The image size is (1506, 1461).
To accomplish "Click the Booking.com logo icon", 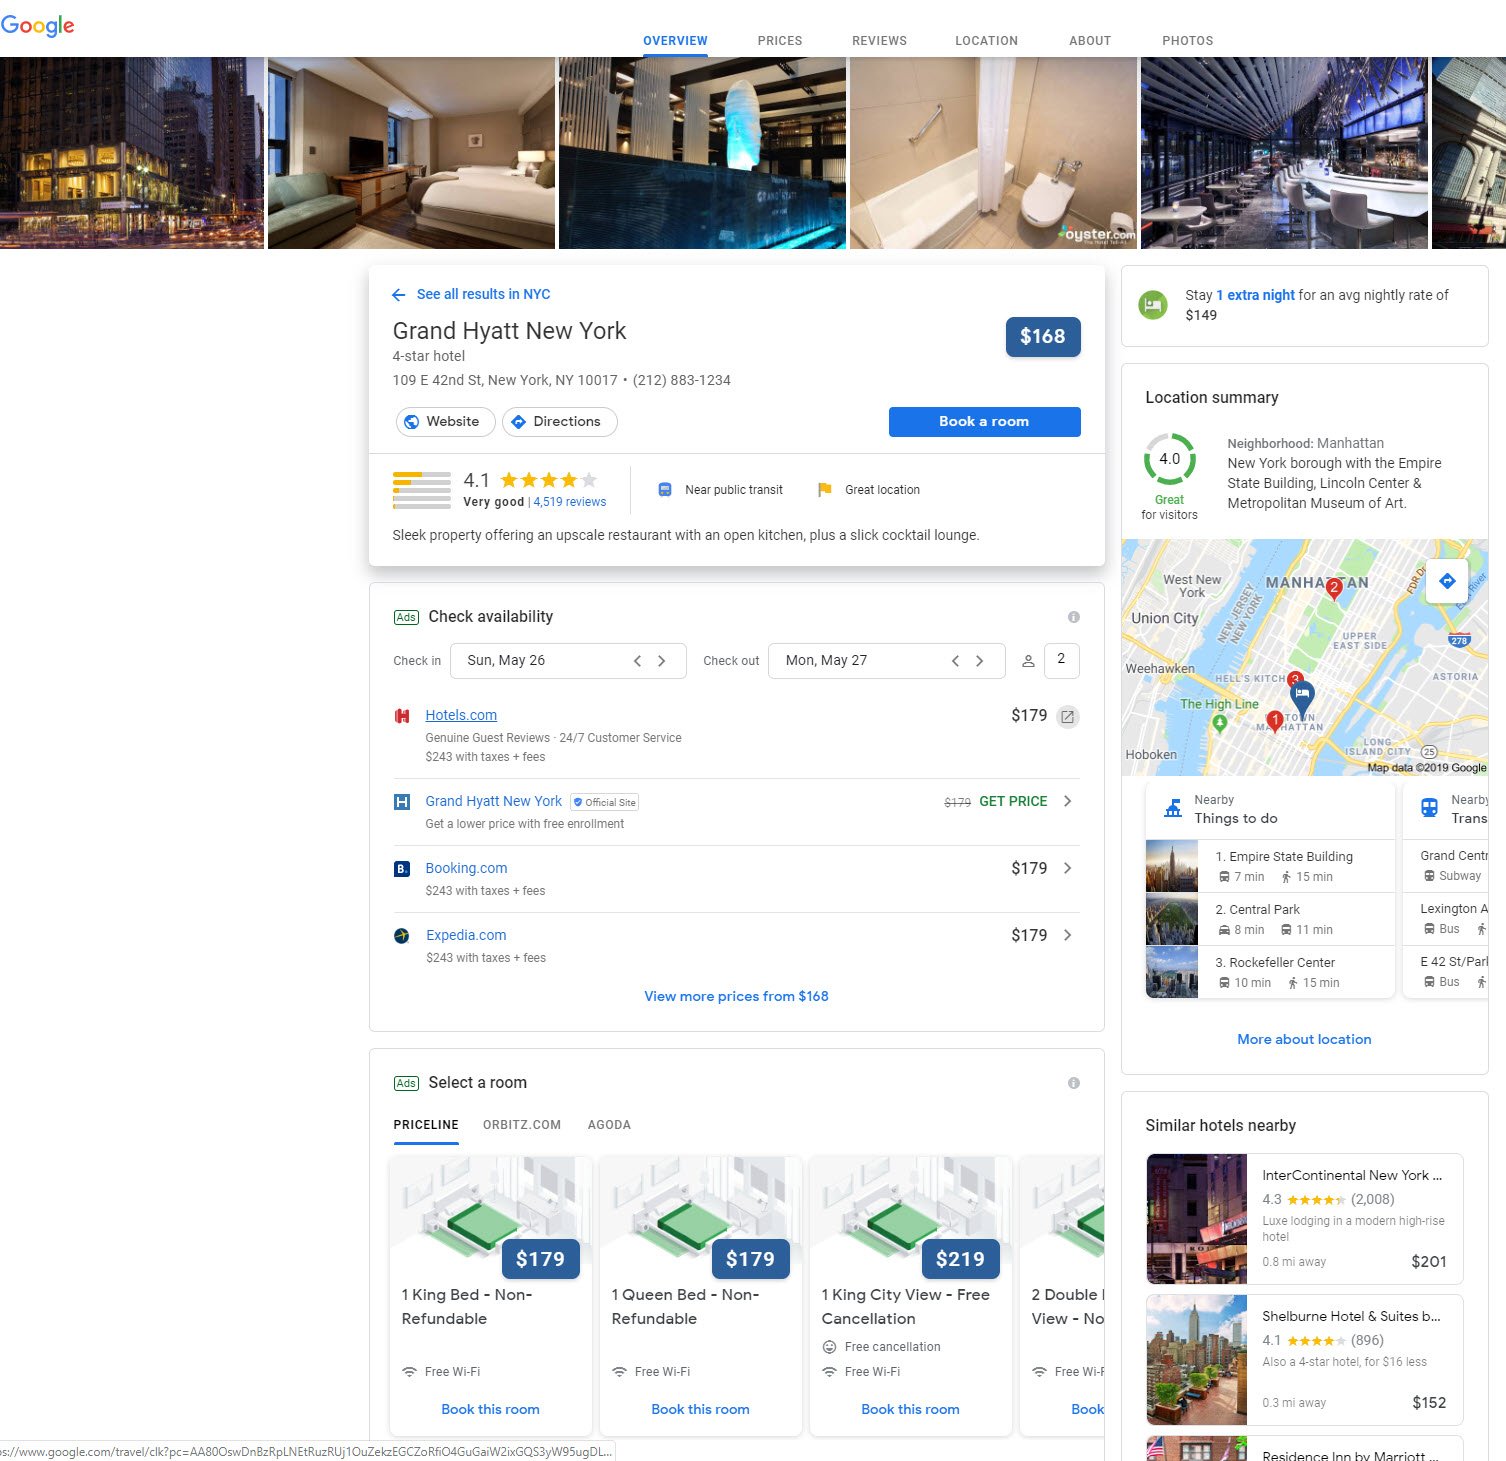I will point(402,869).
